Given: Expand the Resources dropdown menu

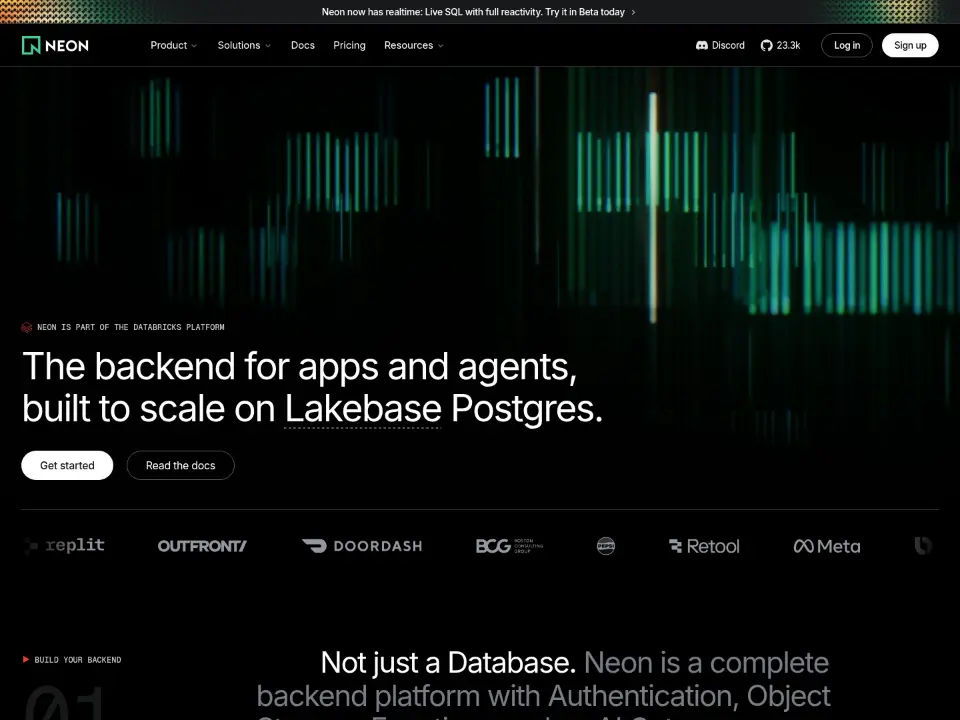Looking at the screenshot, I should 414,45.
